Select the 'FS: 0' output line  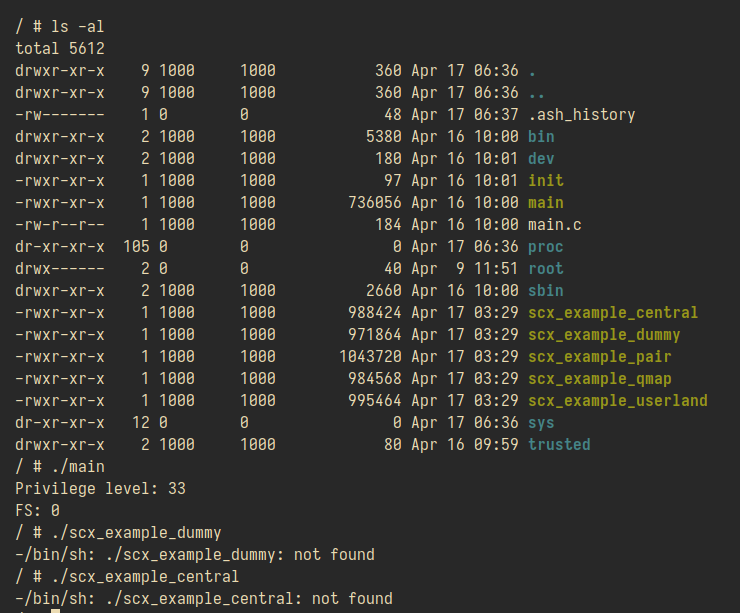tap(37, 511)
